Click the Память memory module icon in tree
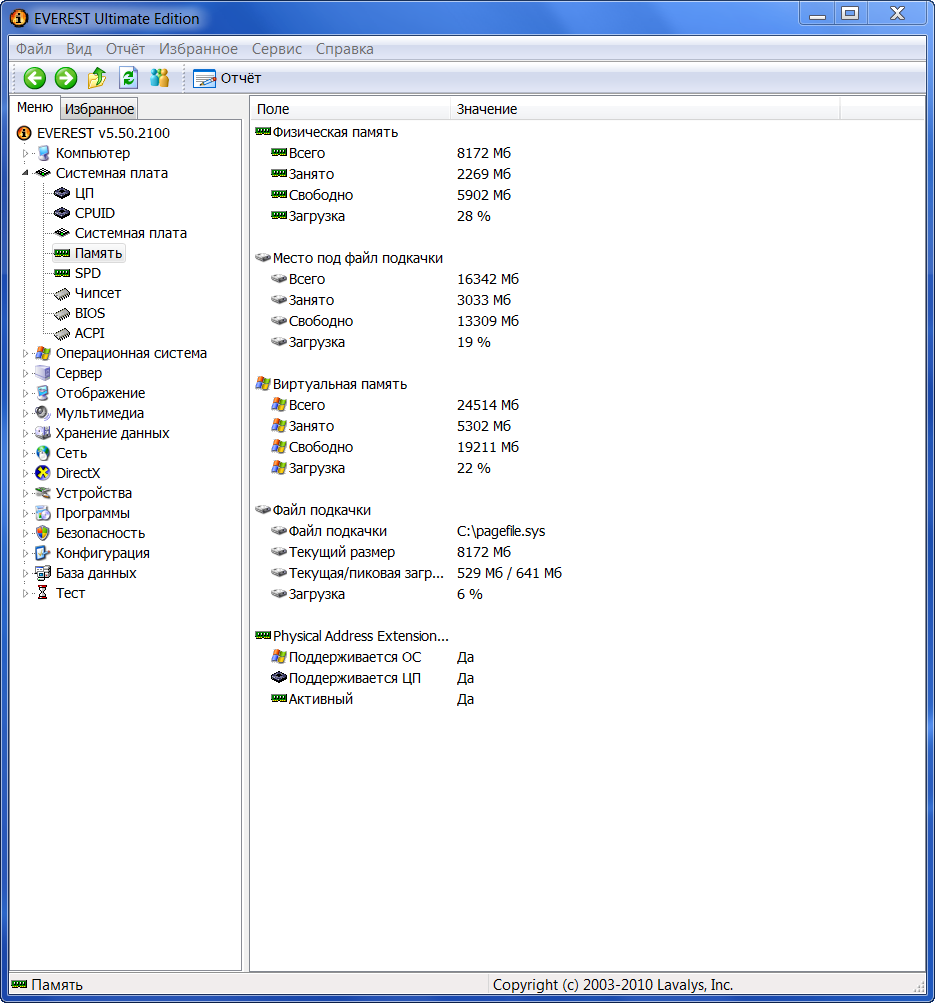The height and width of the screenshot is (1003, 935). pyautogui.click(x=62, y=253)
